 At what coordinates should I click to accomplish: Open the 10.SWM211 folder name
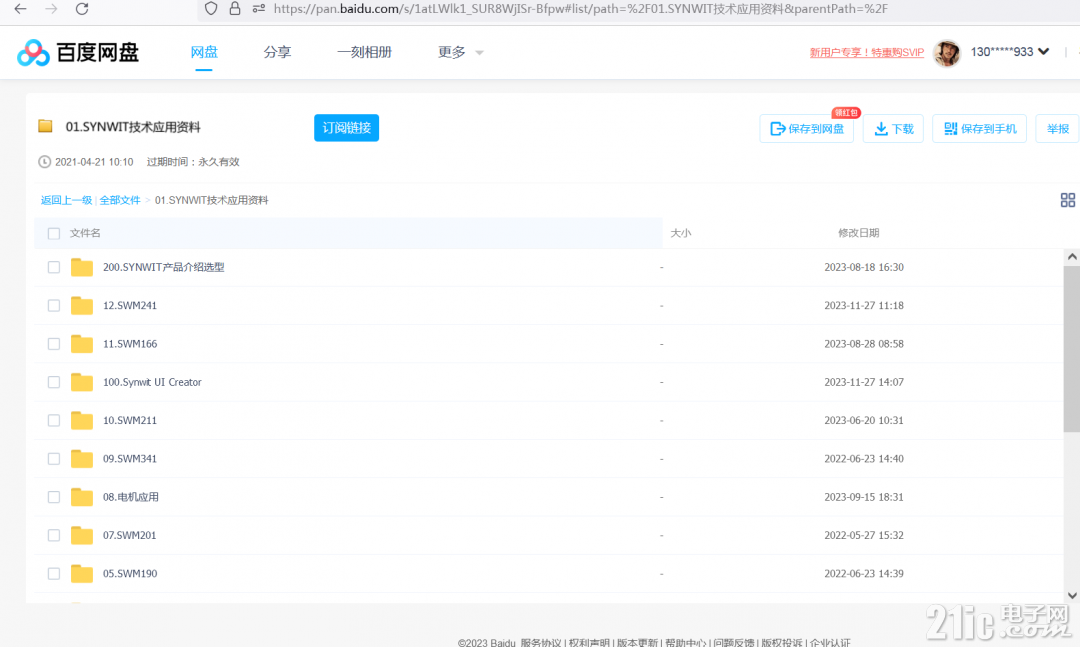click(x=129, y=420)
